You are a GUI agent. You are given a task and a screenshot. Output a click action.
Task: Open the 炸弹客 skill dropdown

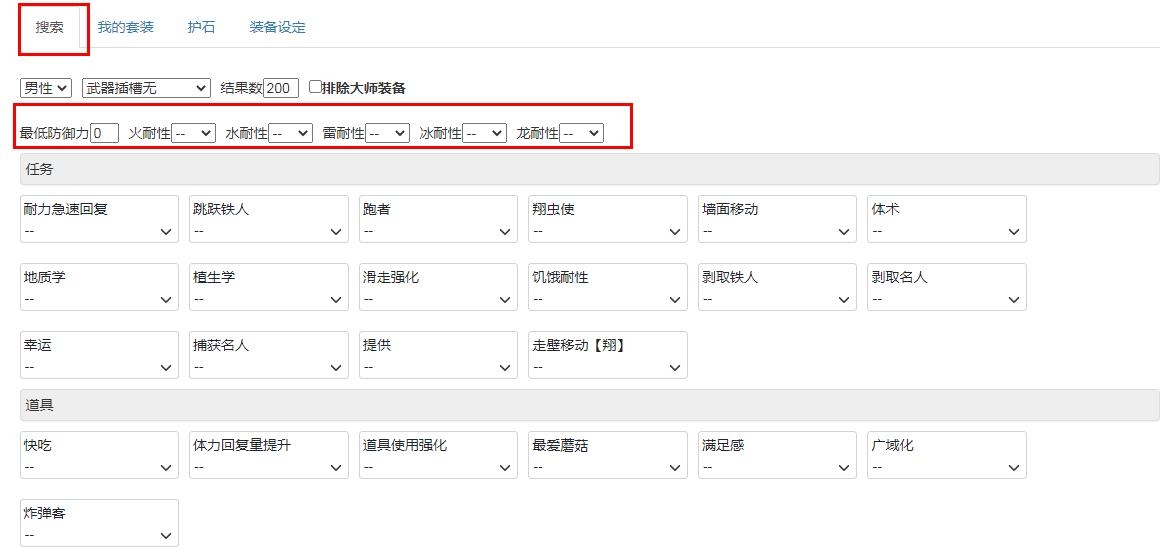[99, 535]
